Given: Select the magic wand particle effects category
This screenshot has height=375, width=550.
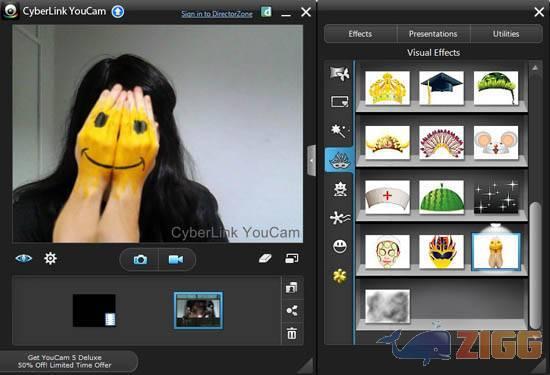Looking at the screenshot, I should click(339, 130).
